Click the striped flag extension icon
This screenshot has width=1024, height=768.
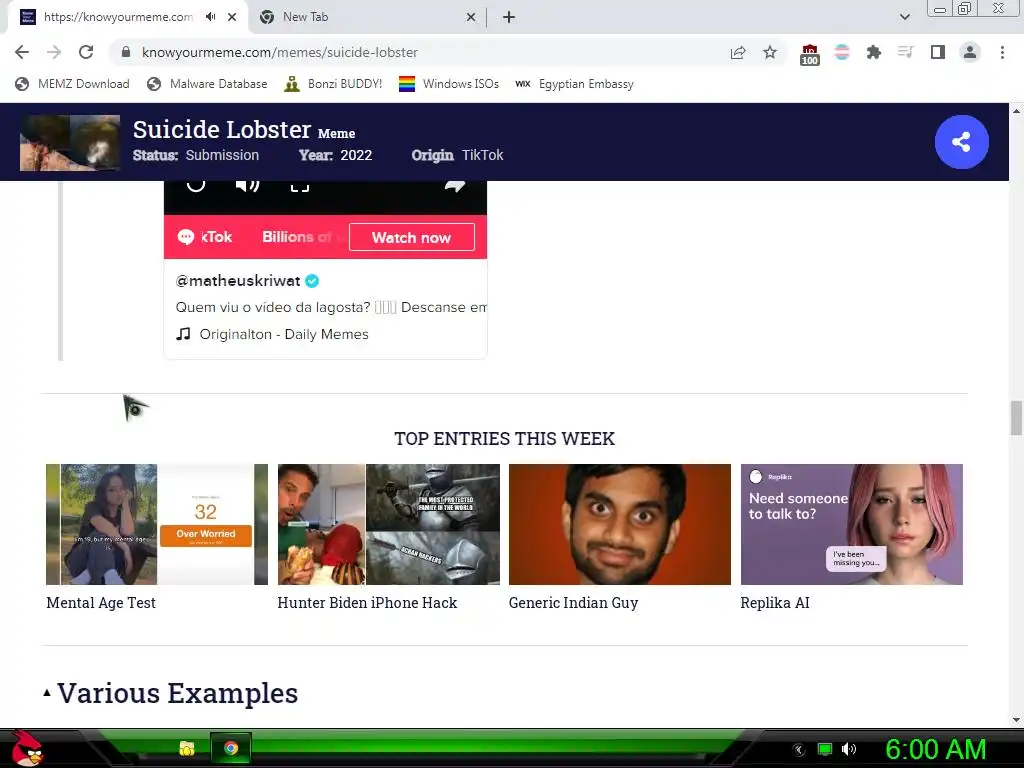click(x=842, y=52)
